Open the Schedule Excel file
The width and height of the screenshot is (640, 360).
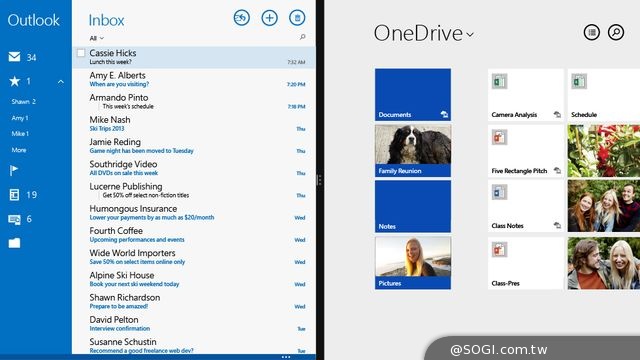[604, 95]
